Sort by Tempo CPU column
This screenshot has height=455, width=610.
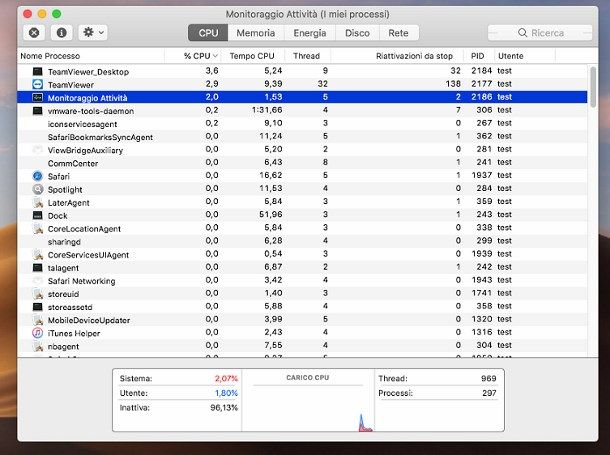[252, 56]
